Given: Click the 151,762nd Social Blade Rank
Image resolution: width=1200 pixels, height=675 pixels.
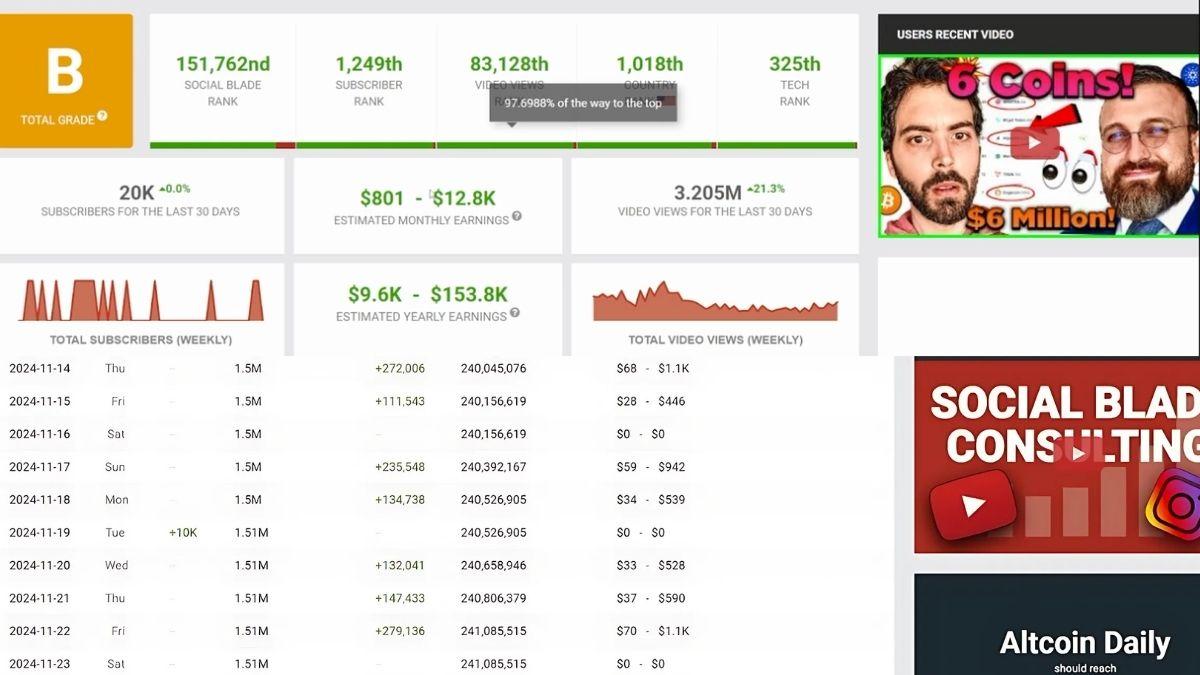Looking at the screenshot, I should (x=223, y=64).
